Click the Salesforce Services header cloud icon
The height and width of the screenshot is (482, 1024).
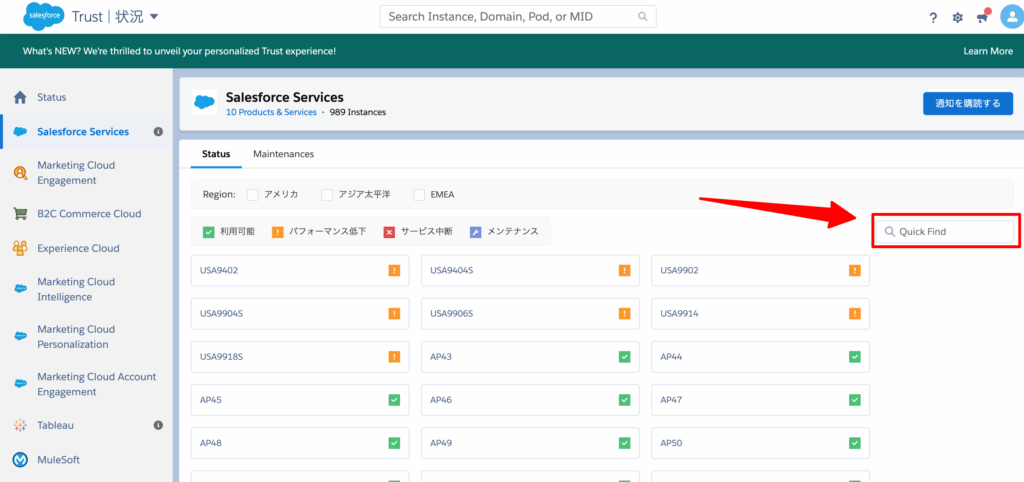[204, 103]
